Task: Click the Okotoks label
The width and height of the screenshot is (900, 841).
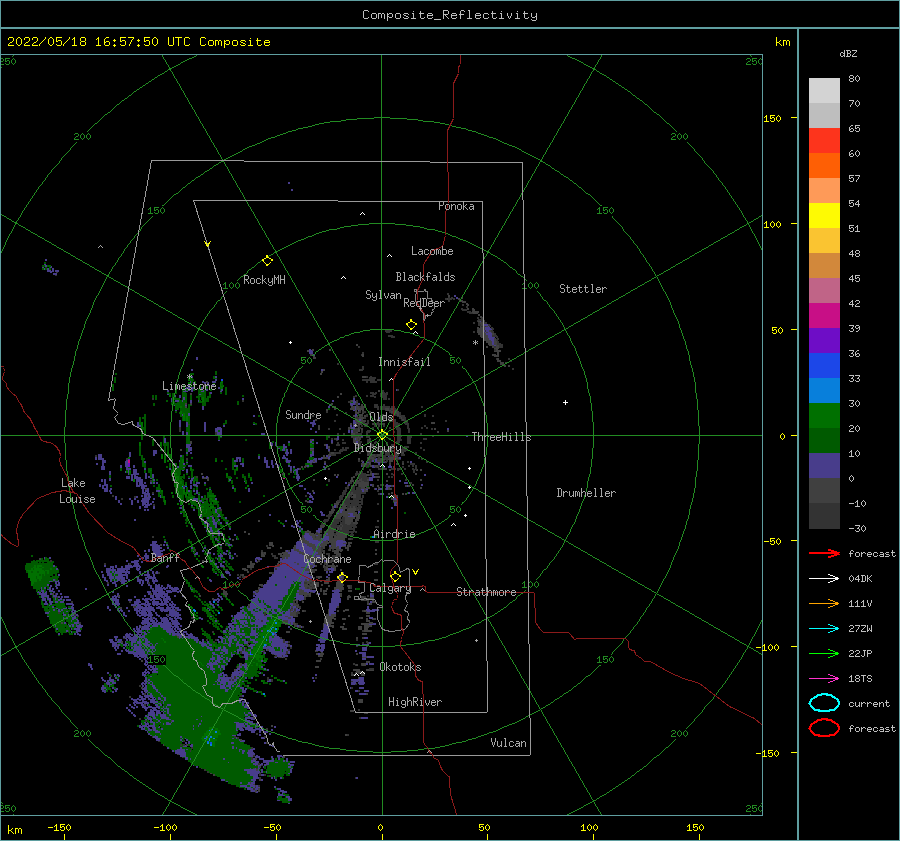Action: [400, 667]
